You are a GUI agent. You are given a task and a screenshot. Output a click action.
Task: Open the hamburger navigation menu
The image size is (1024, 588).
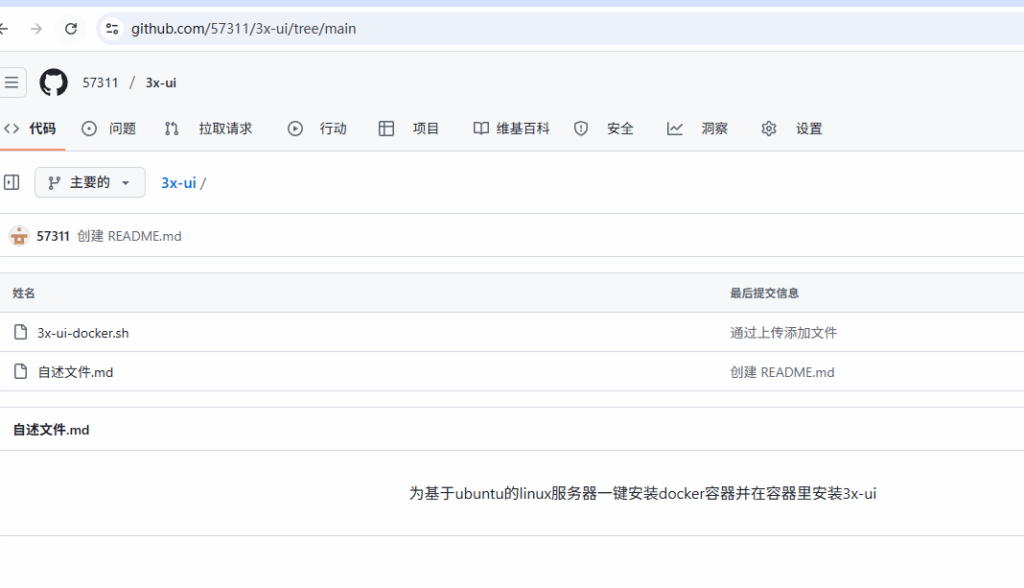coord(12,82)
